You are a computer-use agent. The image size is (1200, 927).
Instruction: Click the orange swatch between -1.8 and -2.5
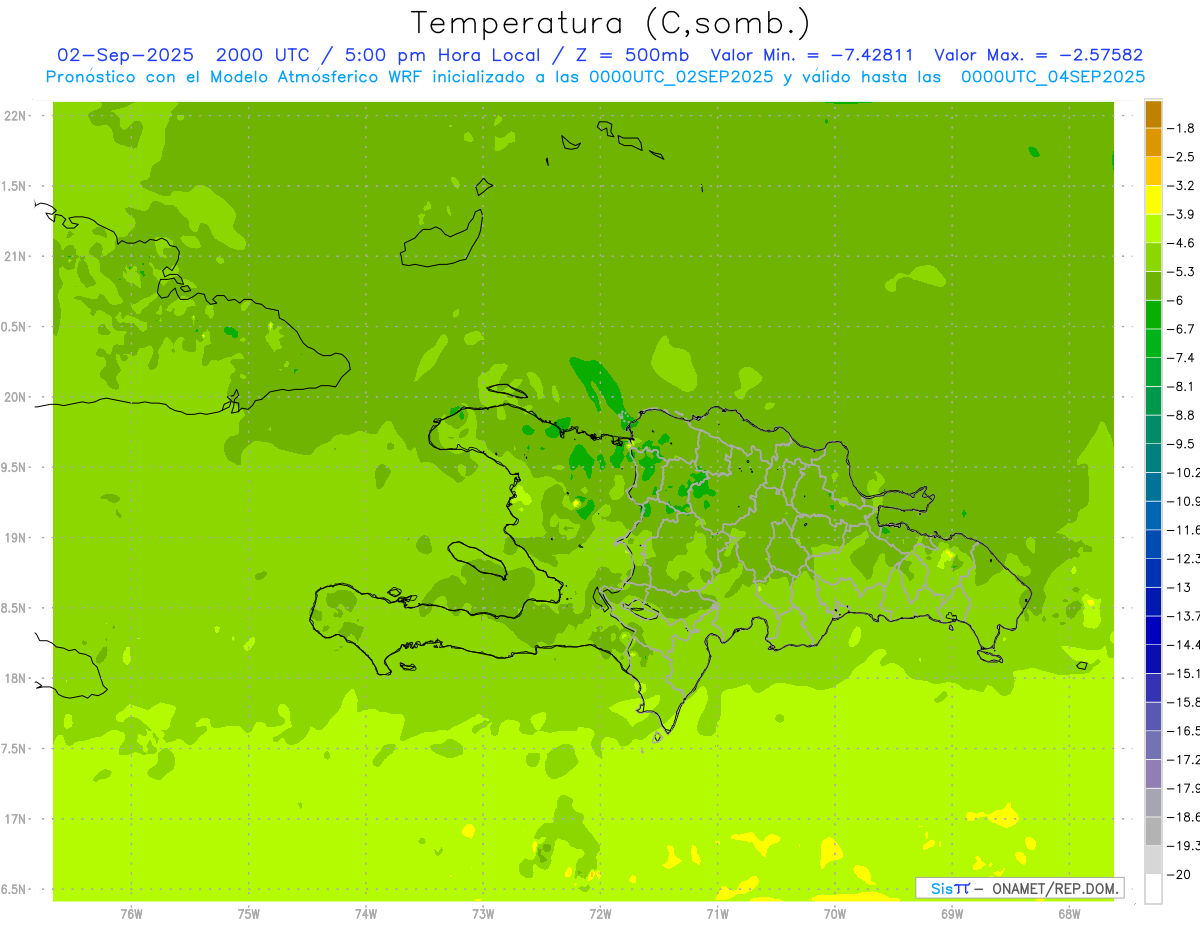click(x=1153, y=143)
